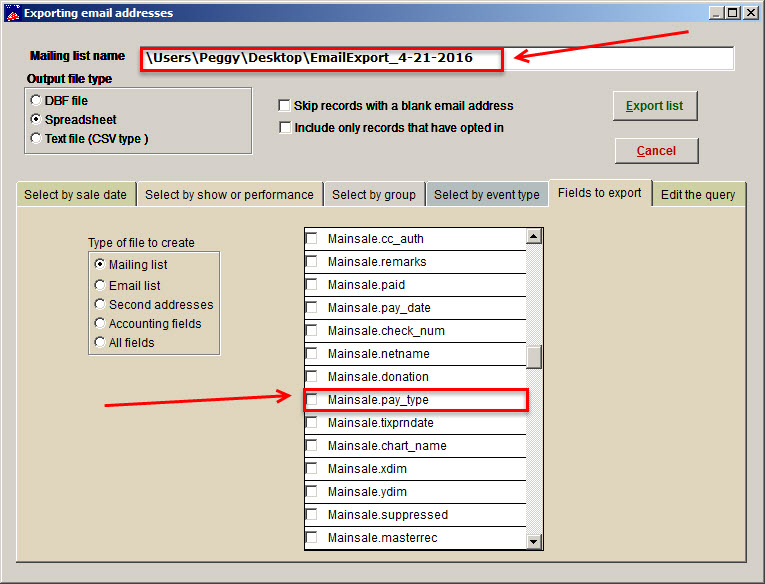Click field list scroll up arrow
Viewport: 765px width, 584px height.
coord(534,237)
